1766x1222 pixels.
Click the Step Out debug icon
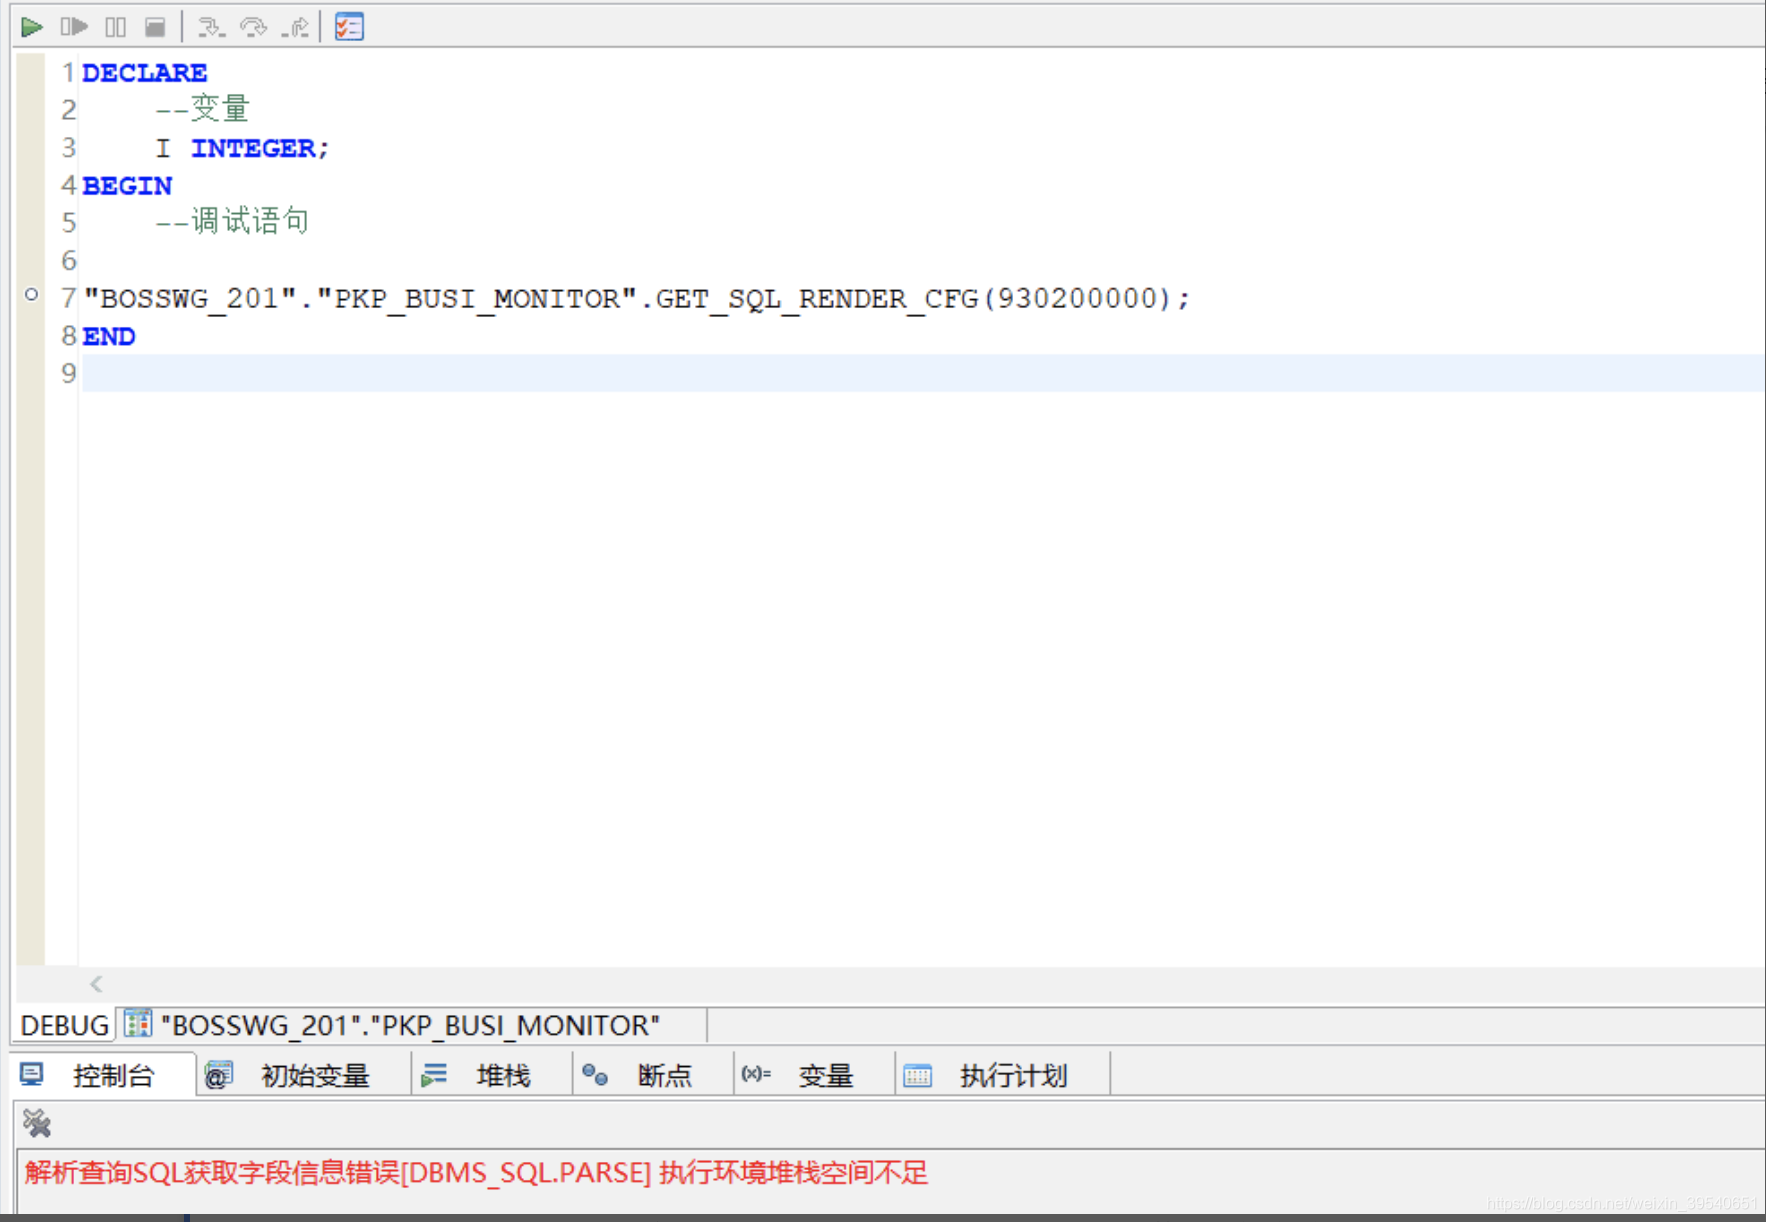(x=295, y=27)
